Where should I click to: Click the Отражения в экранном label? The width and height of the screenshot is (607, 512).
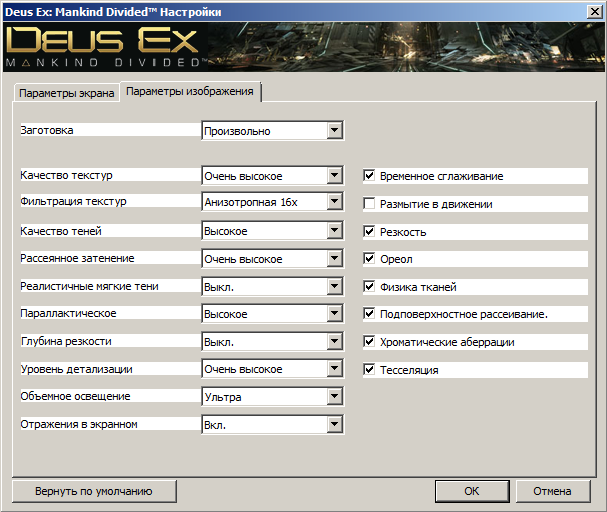coord(79,425)
